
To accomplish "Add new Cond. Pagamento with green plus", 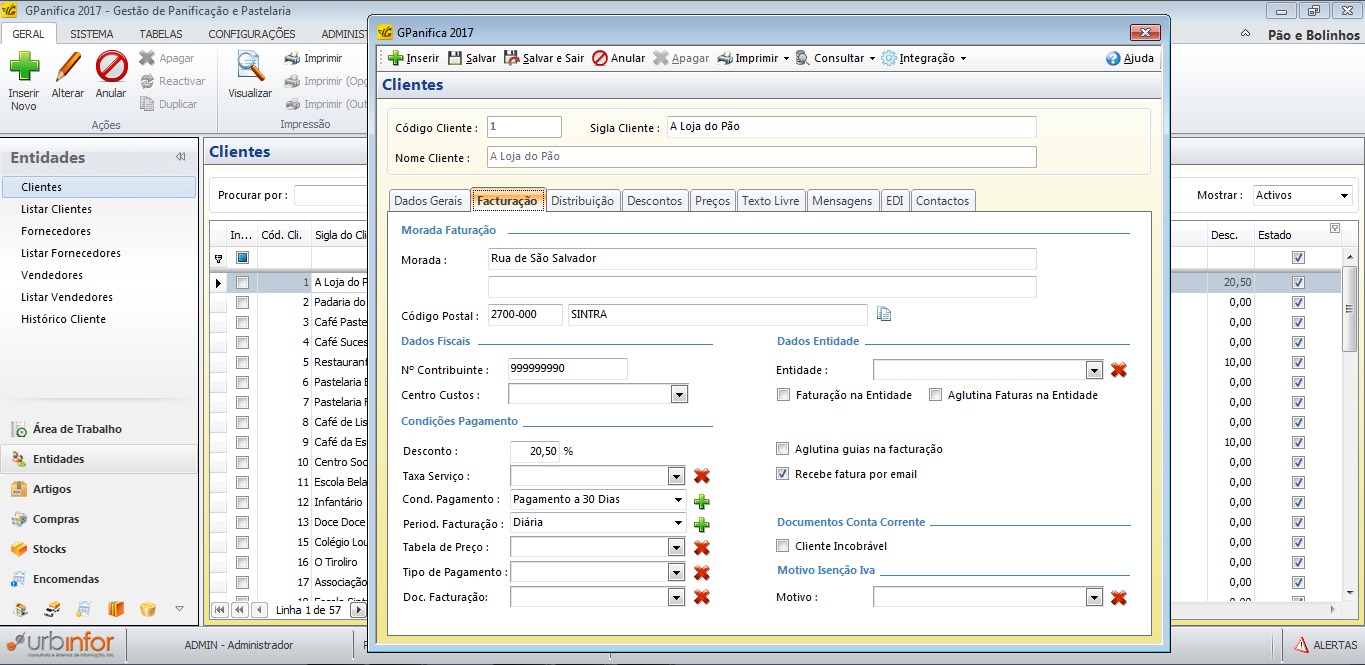I will [x=702, y=500].
